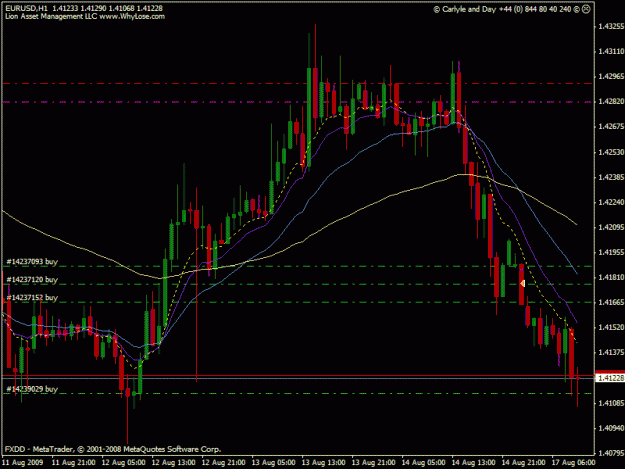The width and height of the screenshot is (625, 469).
Task: Select the #14237093 buy order label
Action: [x=32, y=261]
